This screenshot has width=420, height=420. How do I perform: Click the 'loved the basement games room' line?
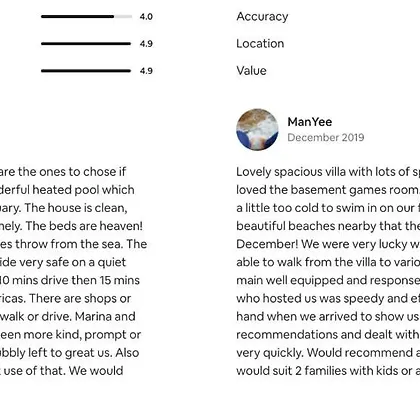[328, 190]
